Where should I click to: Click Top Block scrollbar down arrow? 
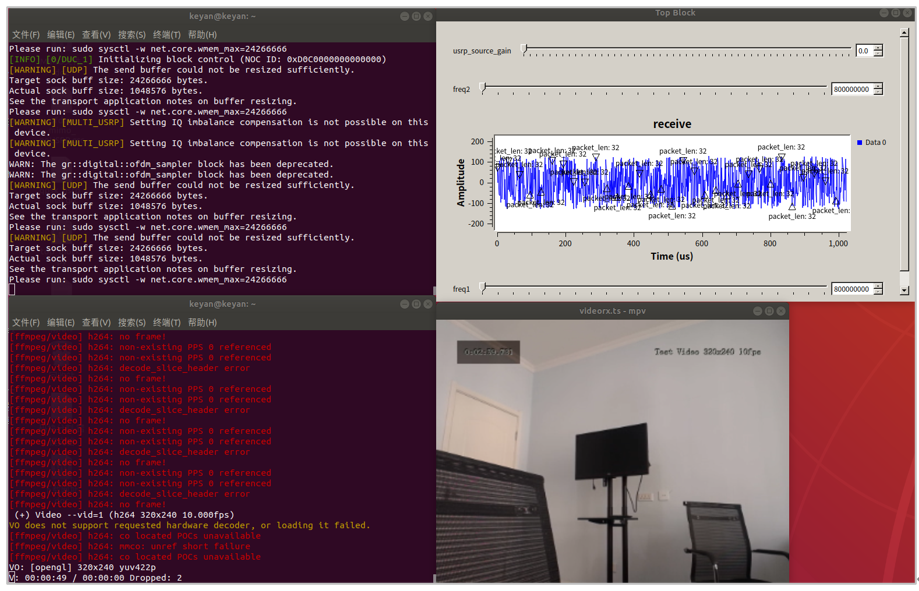[x=904, y=291]
